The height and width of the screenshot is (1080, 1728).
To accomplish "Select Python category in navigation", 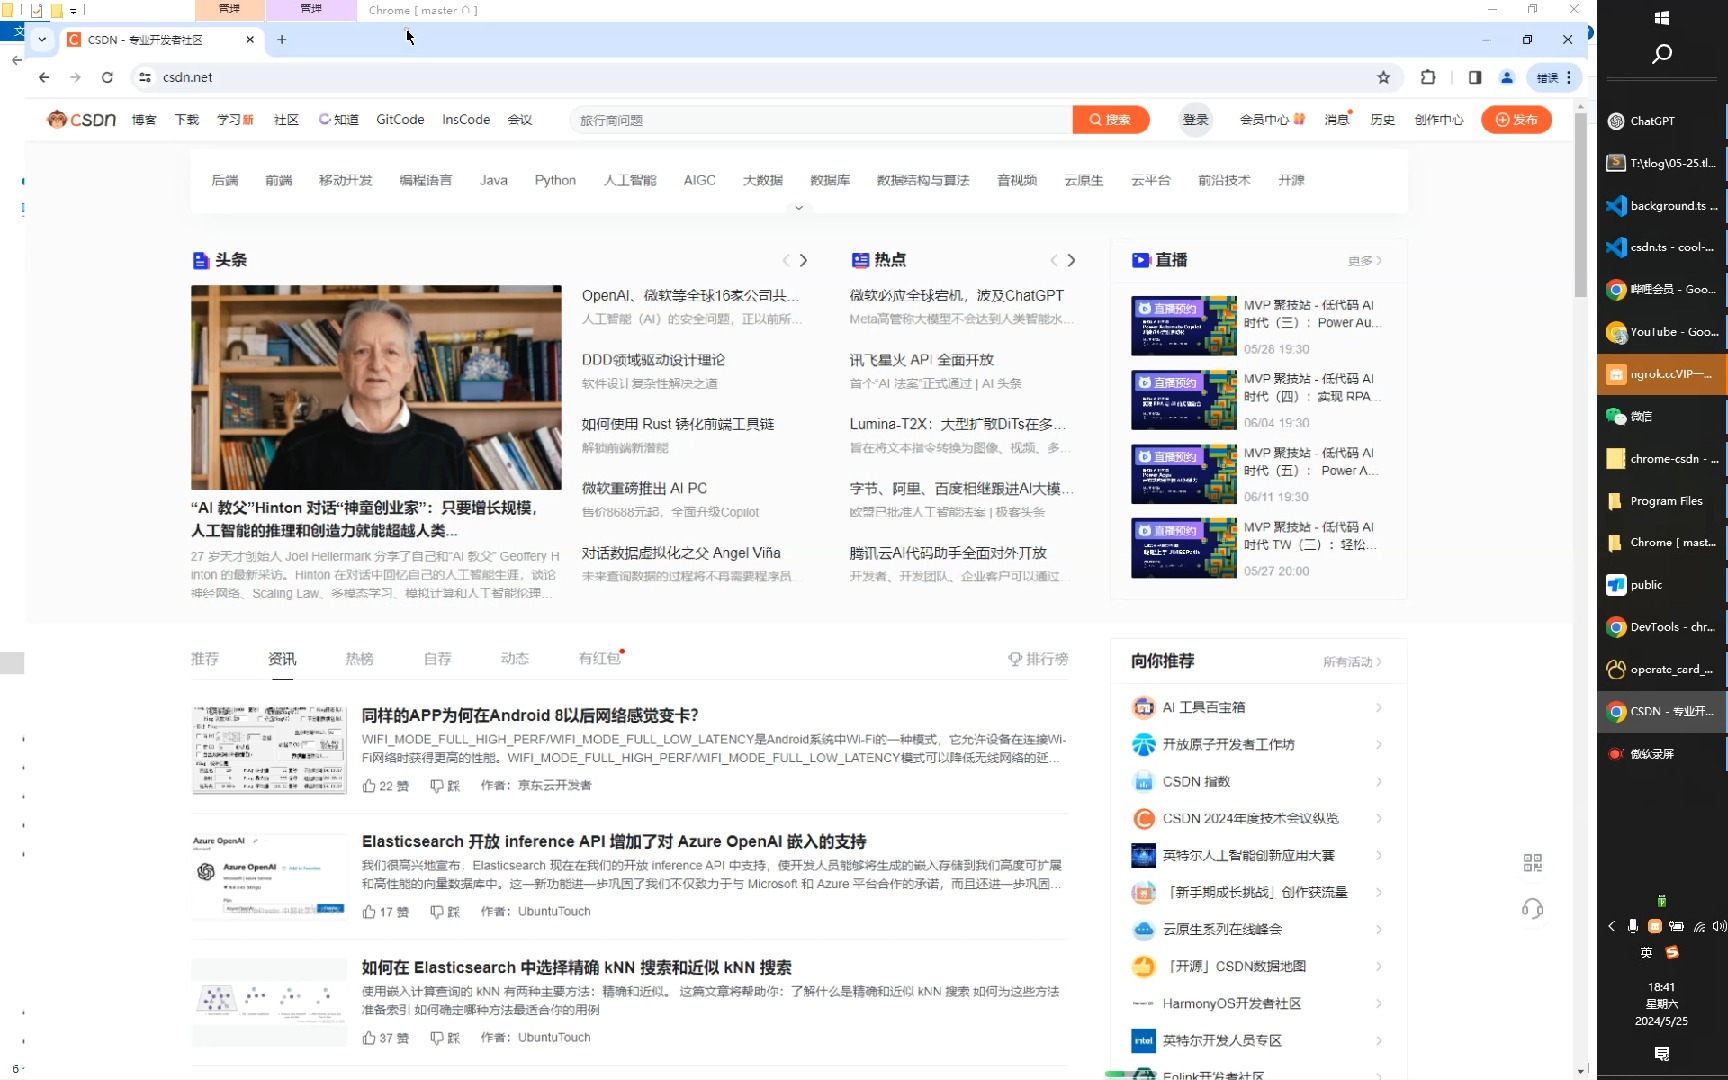I will tap(555, 181).
